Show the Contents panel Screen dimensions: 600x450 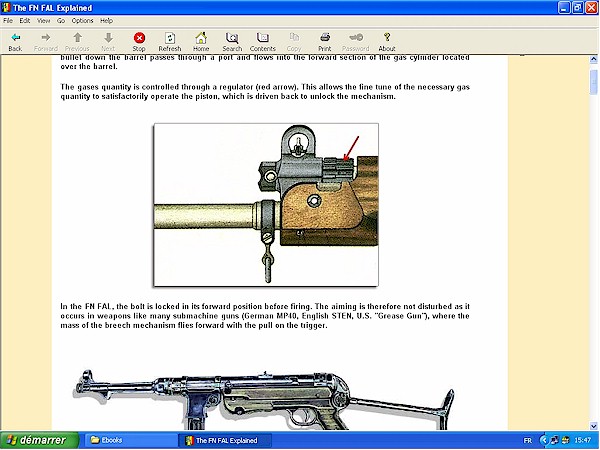(x=262, y=42)
